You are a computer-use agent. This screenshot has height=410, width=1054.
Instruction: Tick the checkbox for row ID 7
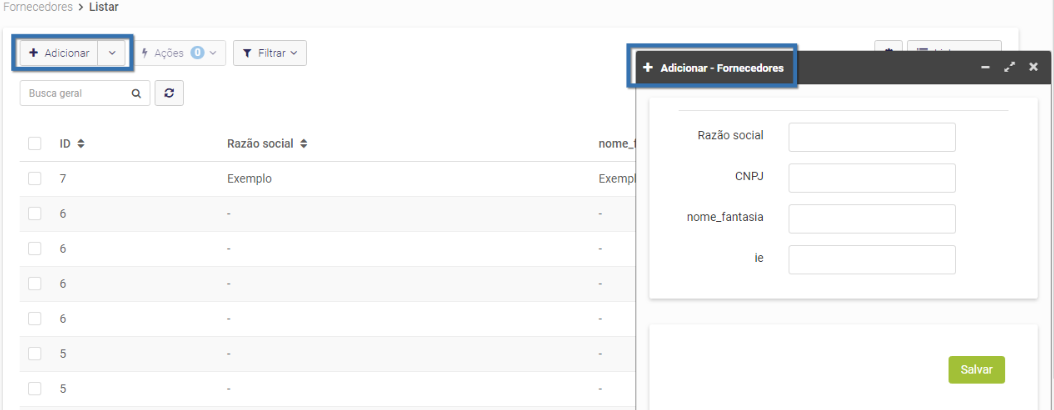[34, 178]
